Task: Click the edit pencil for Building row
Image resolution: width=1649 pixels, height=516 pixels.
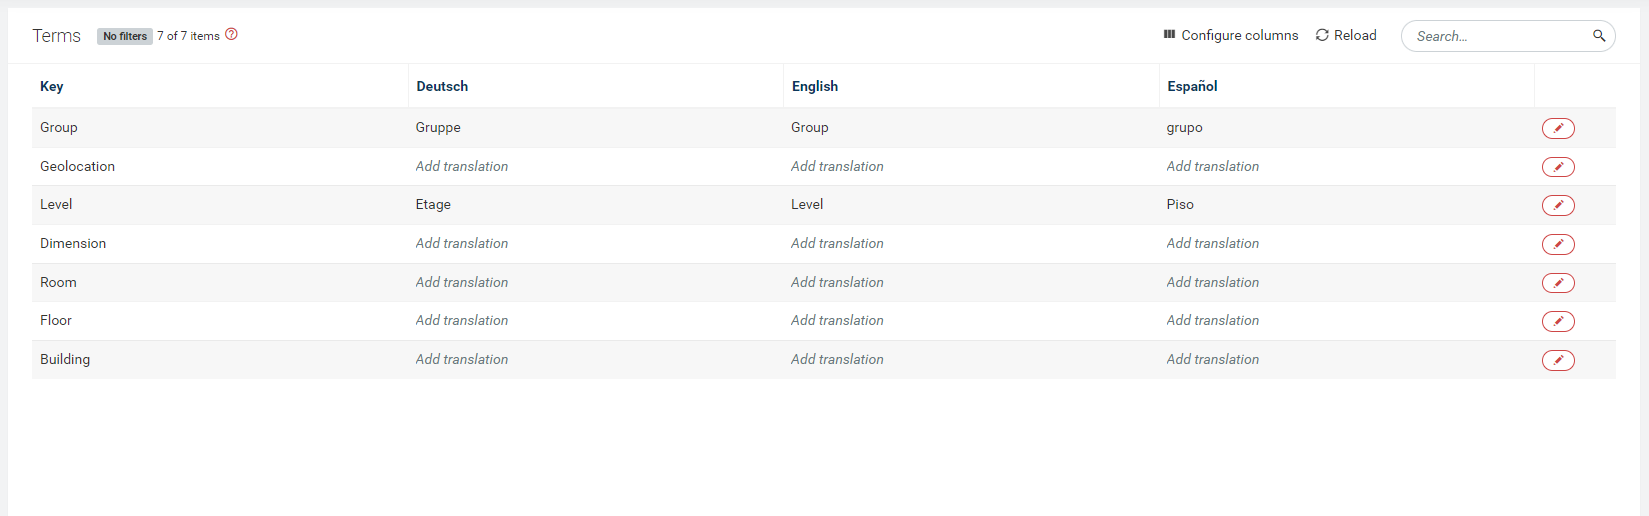Action: pyautogui.click(x=1558, y=360)
